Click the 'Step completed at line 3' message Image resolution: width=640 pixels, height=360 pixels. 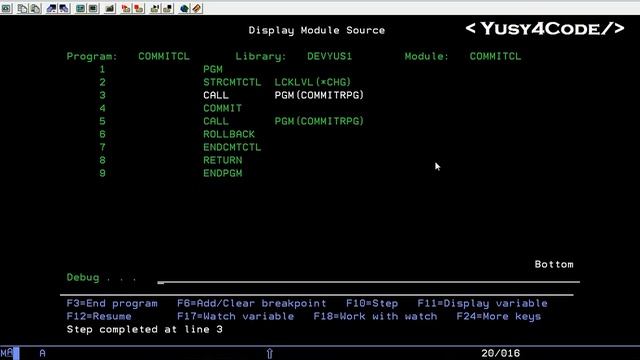(x=144, y=329)
